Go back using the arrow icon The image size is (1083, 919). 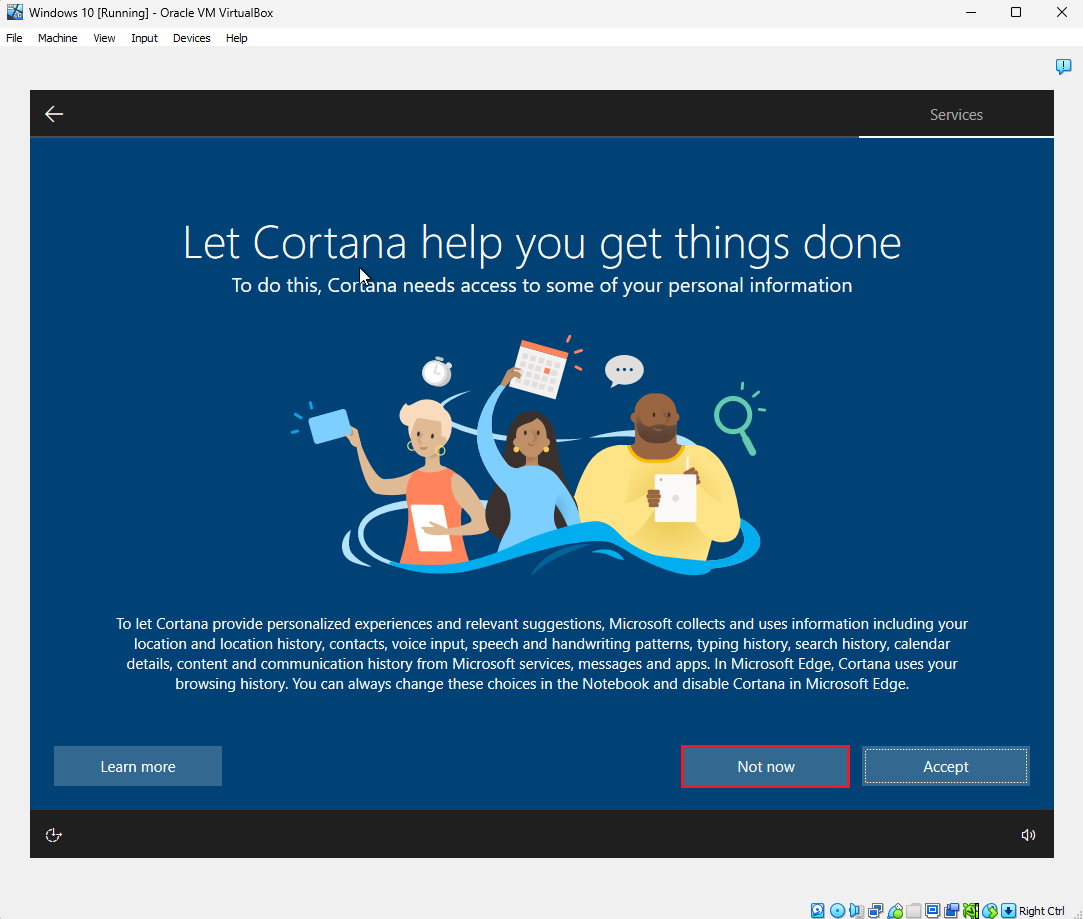click(x=54, y=114)
